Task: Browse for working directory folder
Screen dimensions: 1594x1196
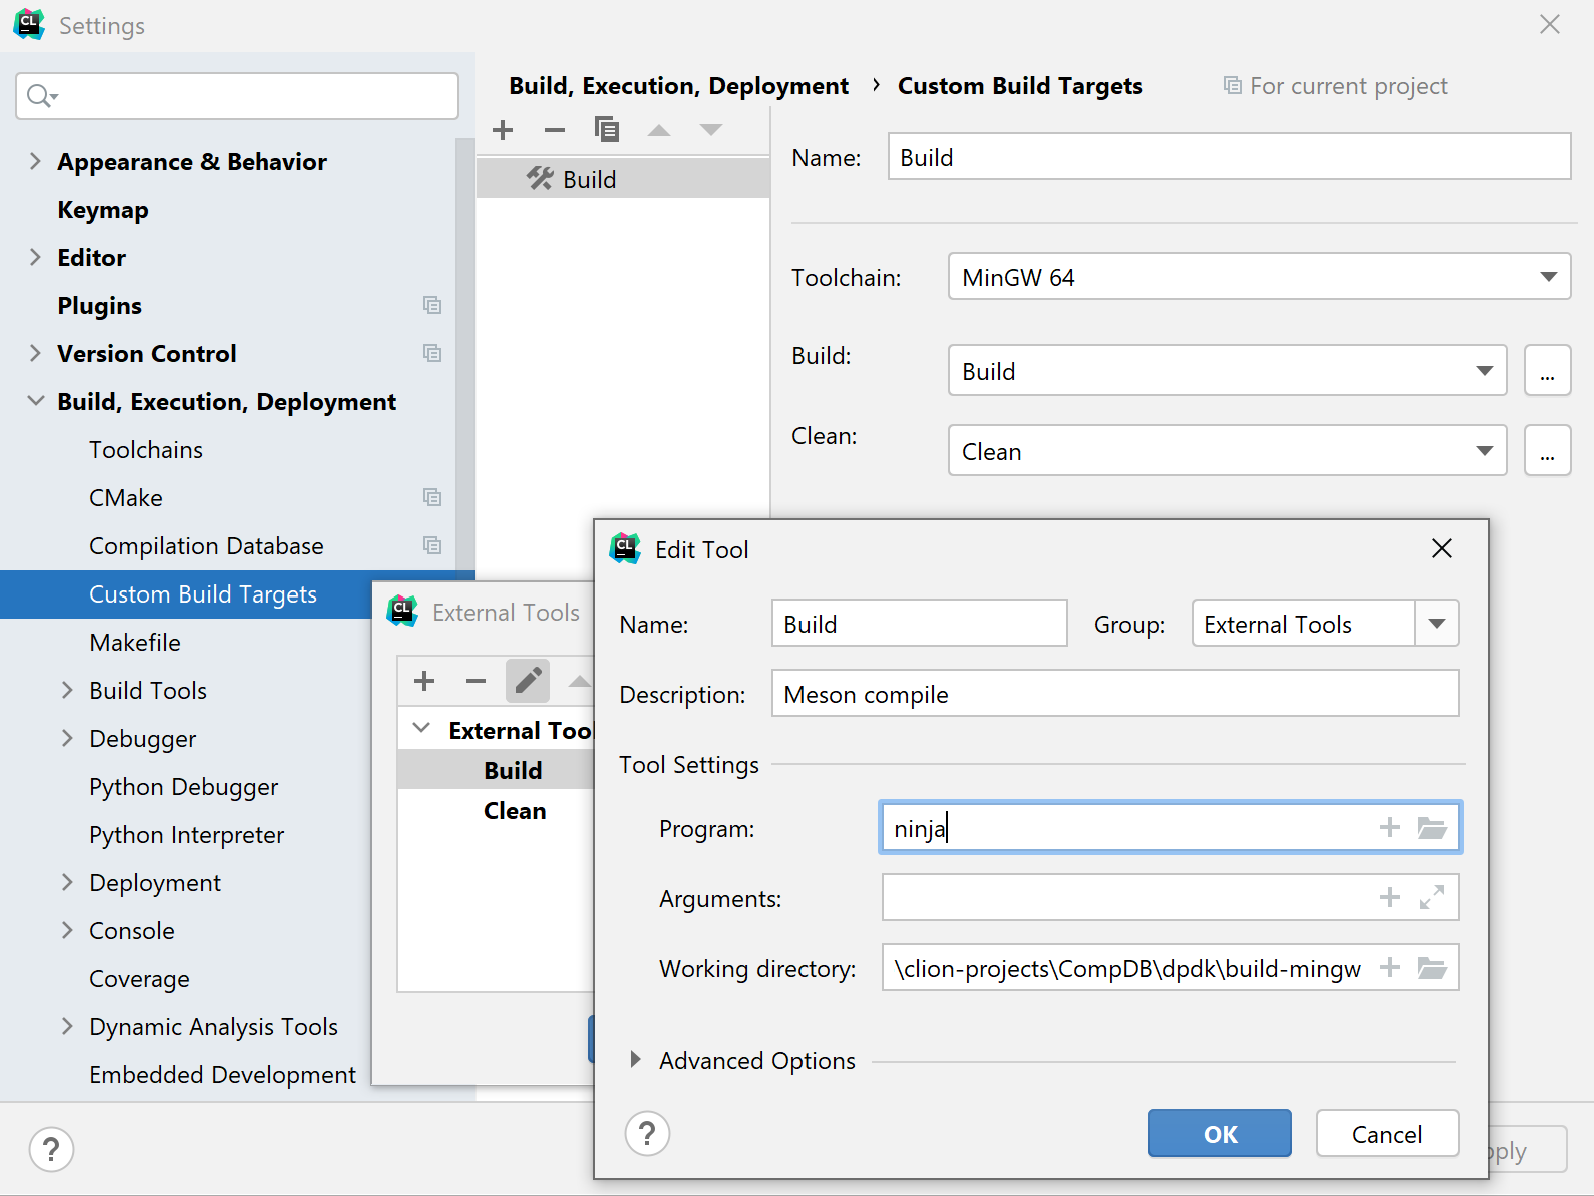Action: (1432, 967)
